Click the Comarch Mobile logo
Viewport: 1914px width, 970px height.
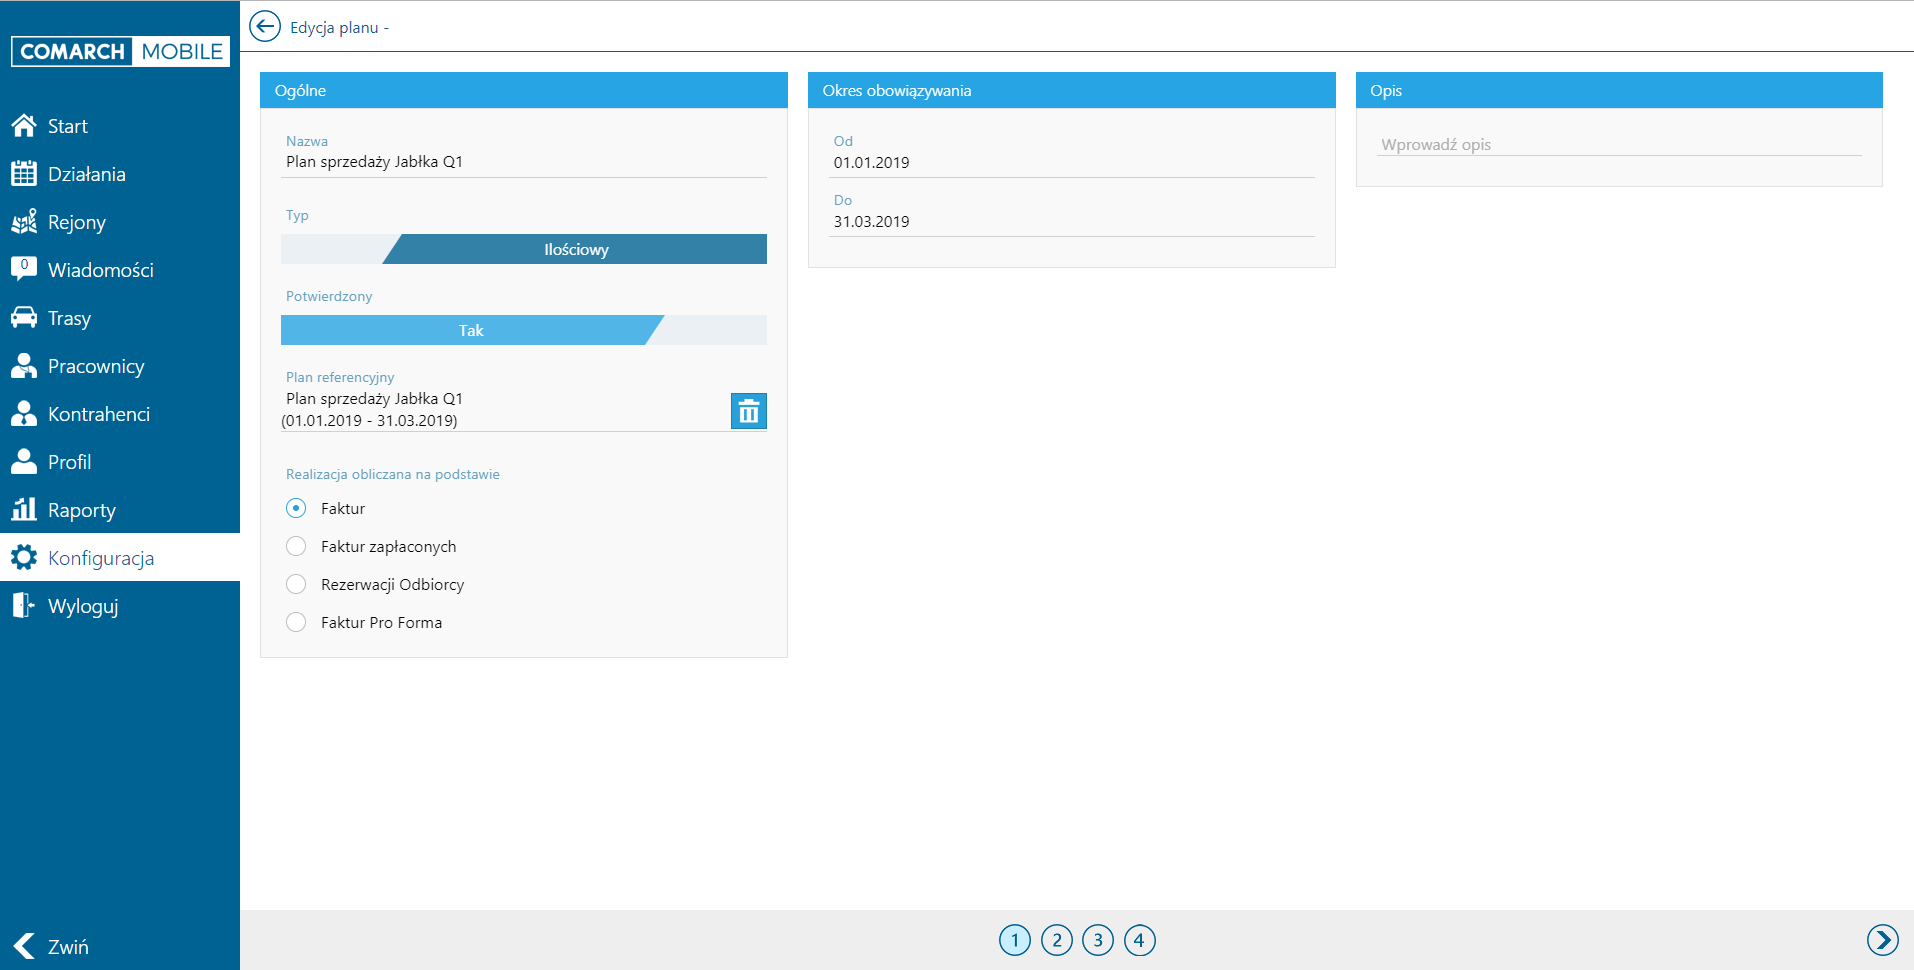(x=120, y=51)
